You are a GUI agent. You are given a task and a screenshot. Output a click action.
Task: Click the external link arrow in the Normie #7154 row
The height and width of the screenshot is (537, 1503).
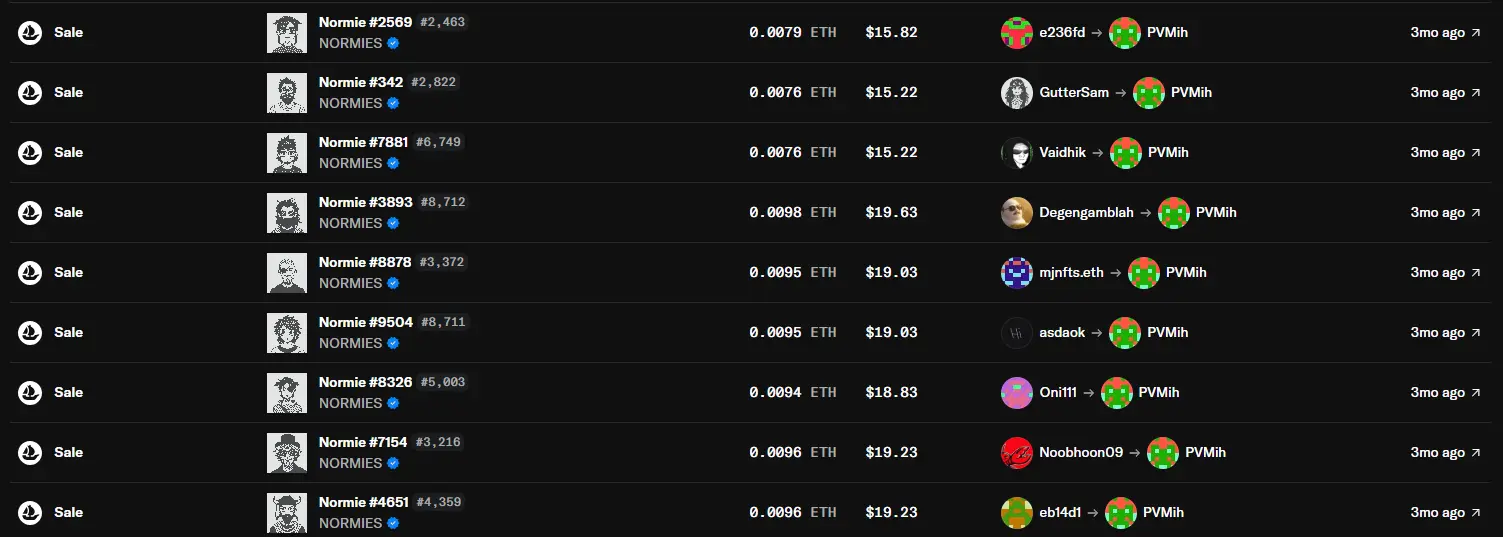coord(1476,453)
